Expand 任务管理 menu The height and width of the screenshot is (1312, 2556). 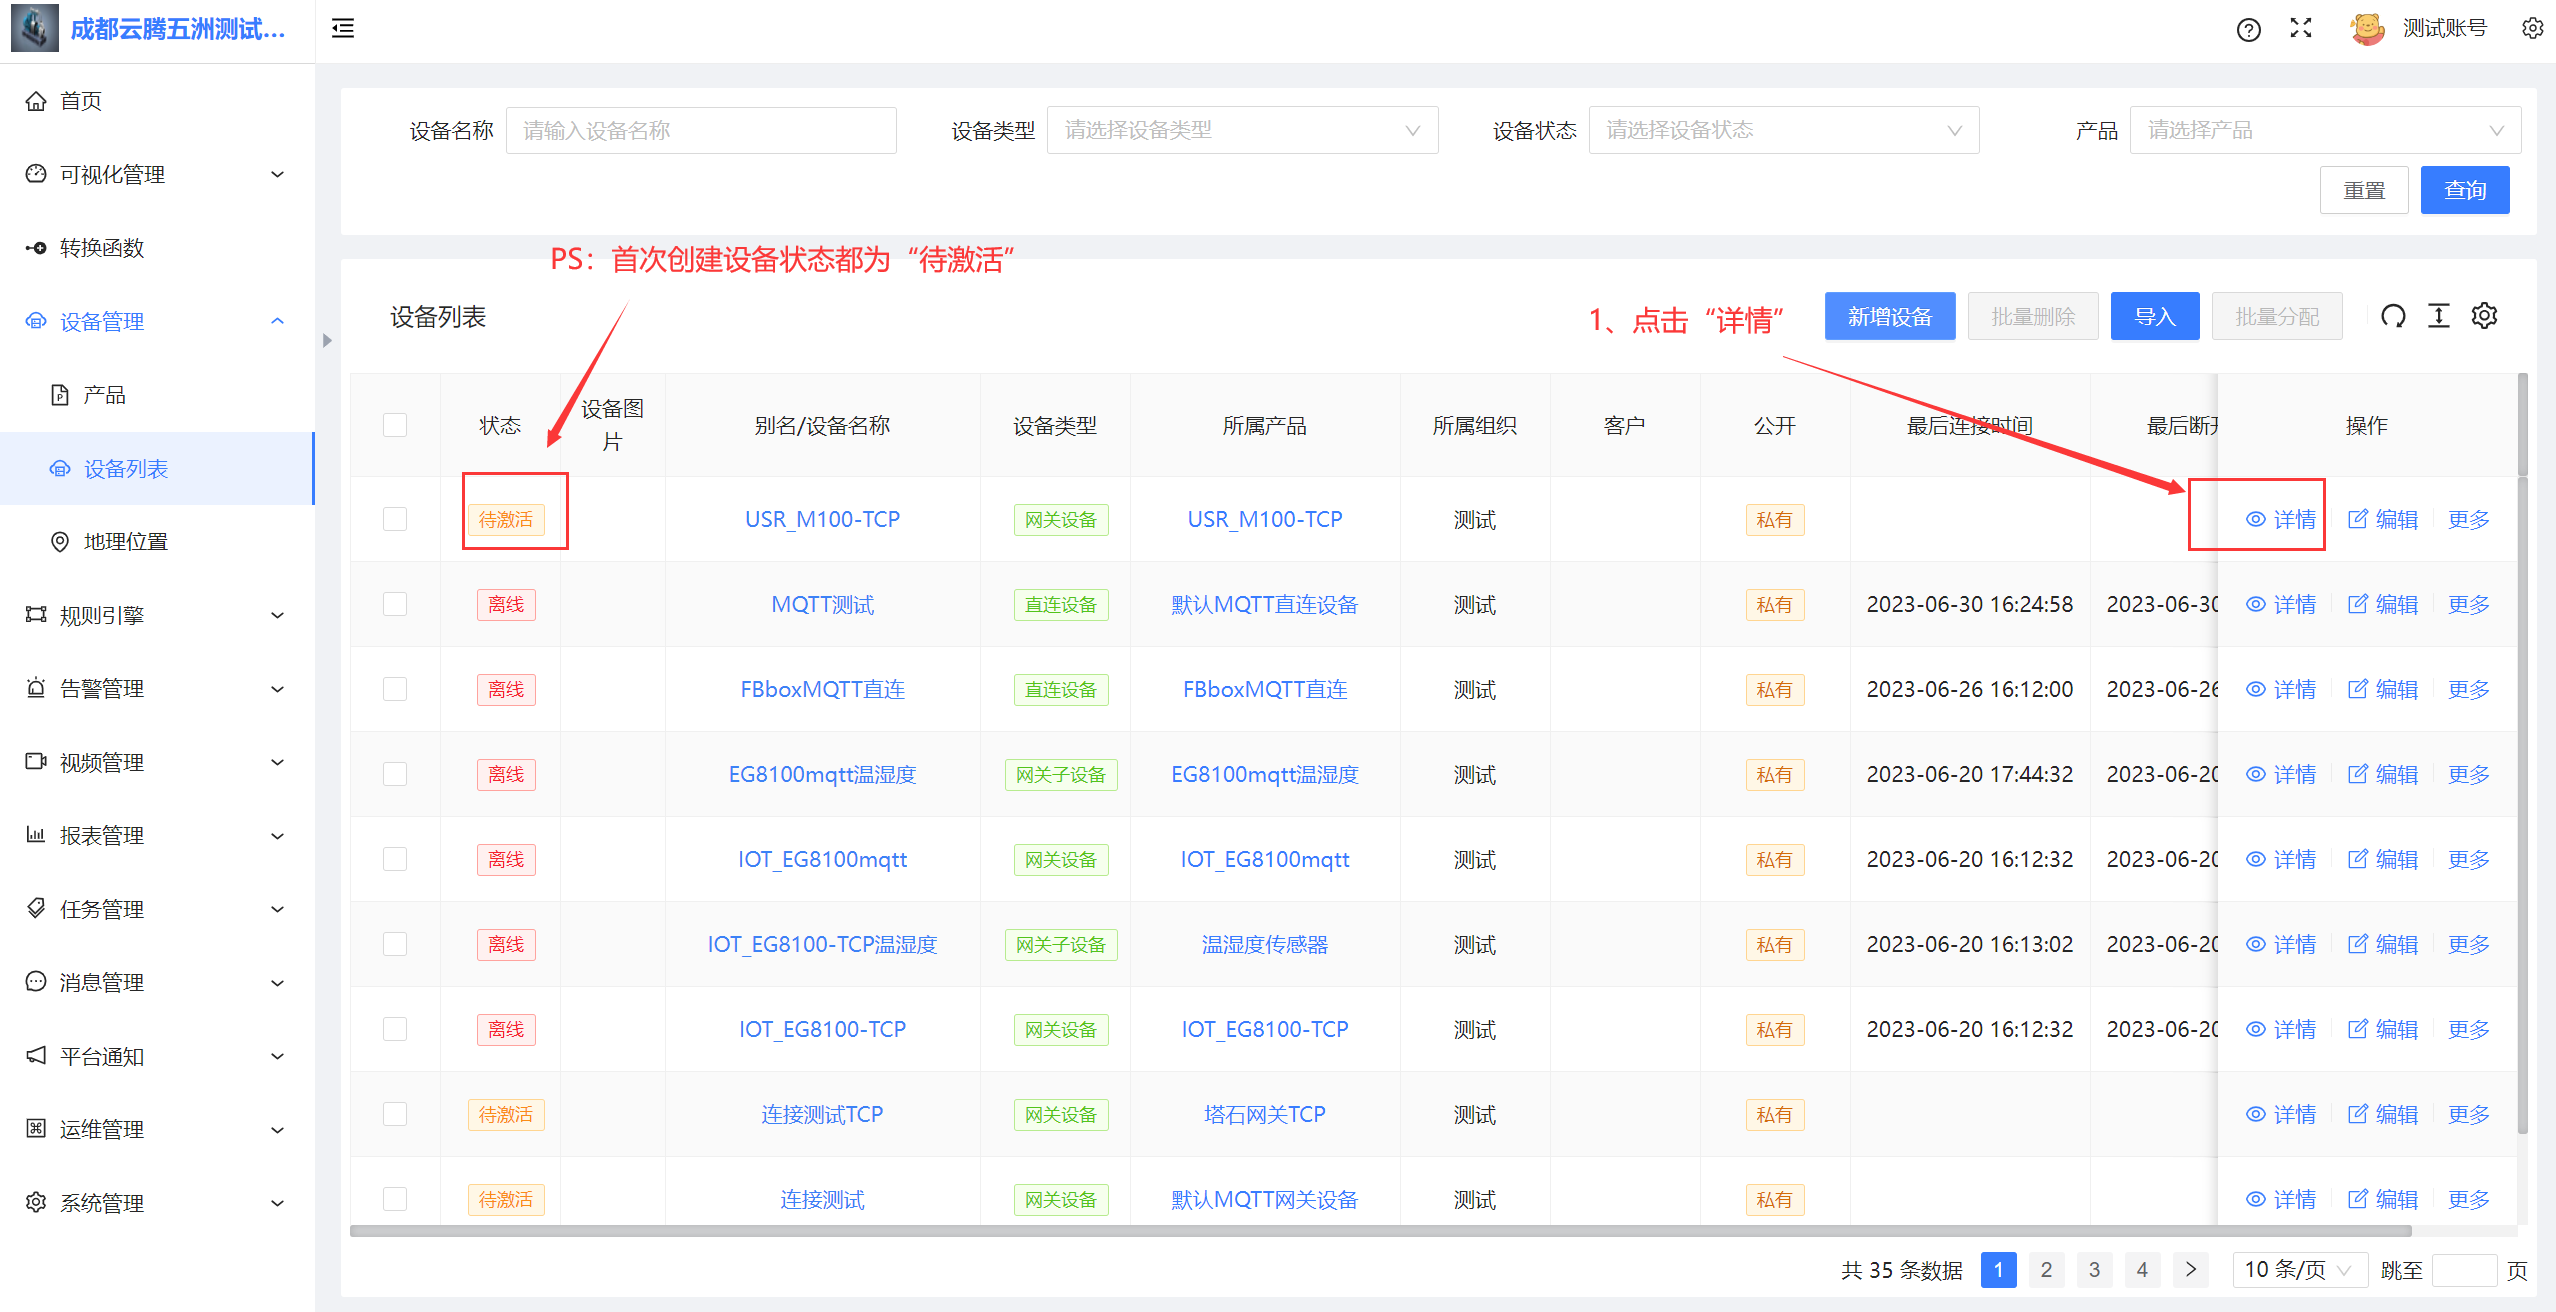pyautogui.click(x=157, y=909)
